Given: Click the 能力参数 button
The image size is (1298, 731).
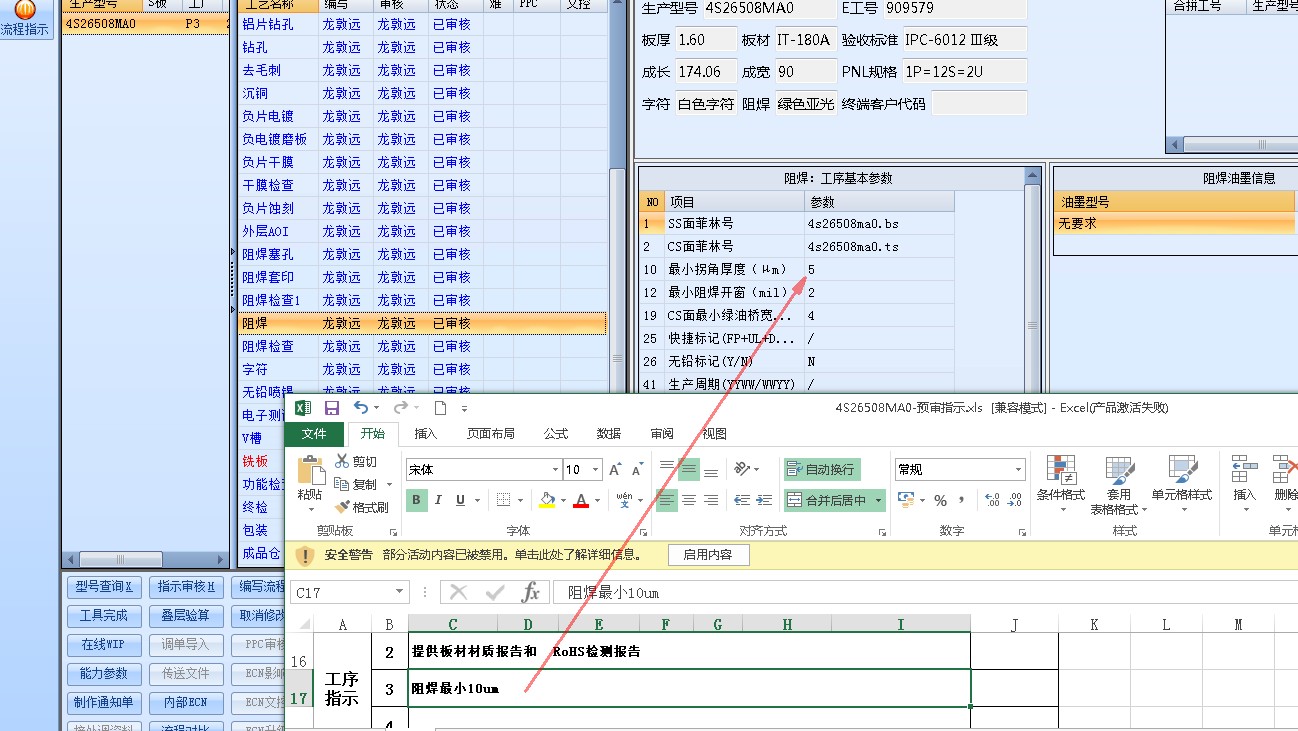Looking at the screenshot, I should tap(104, 674).
